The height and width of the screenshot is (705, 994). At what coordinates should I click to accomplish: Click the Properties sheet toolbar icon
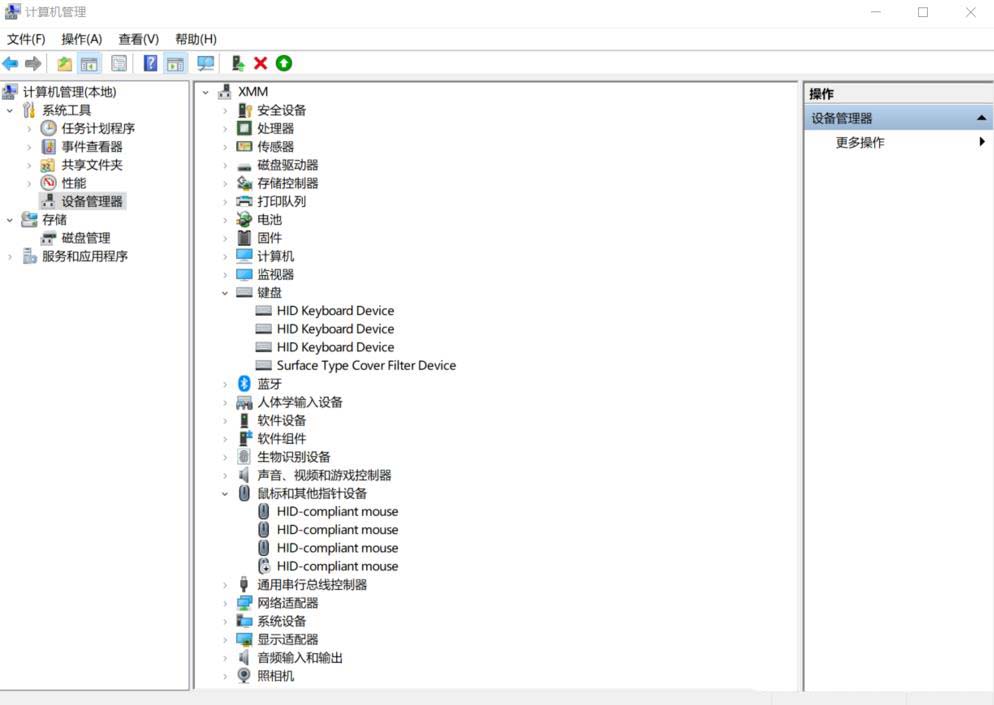coord(119,63)
